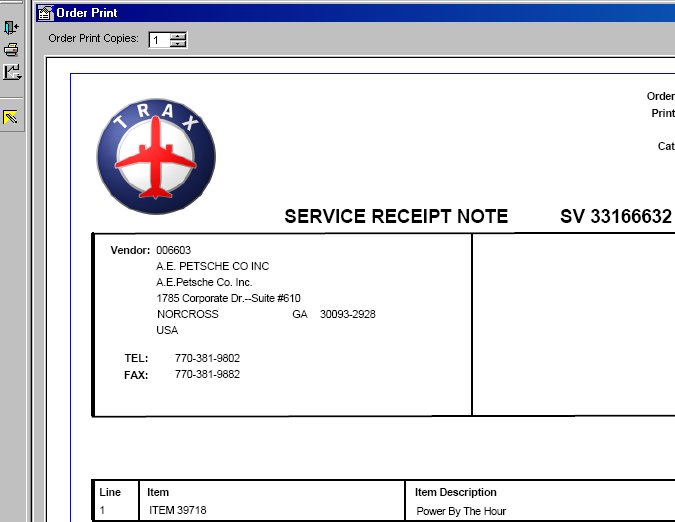This screenshot has width=675, height=522.
Task: Click the yellow pencil edit icon
Action: click(x=10, y=117)
